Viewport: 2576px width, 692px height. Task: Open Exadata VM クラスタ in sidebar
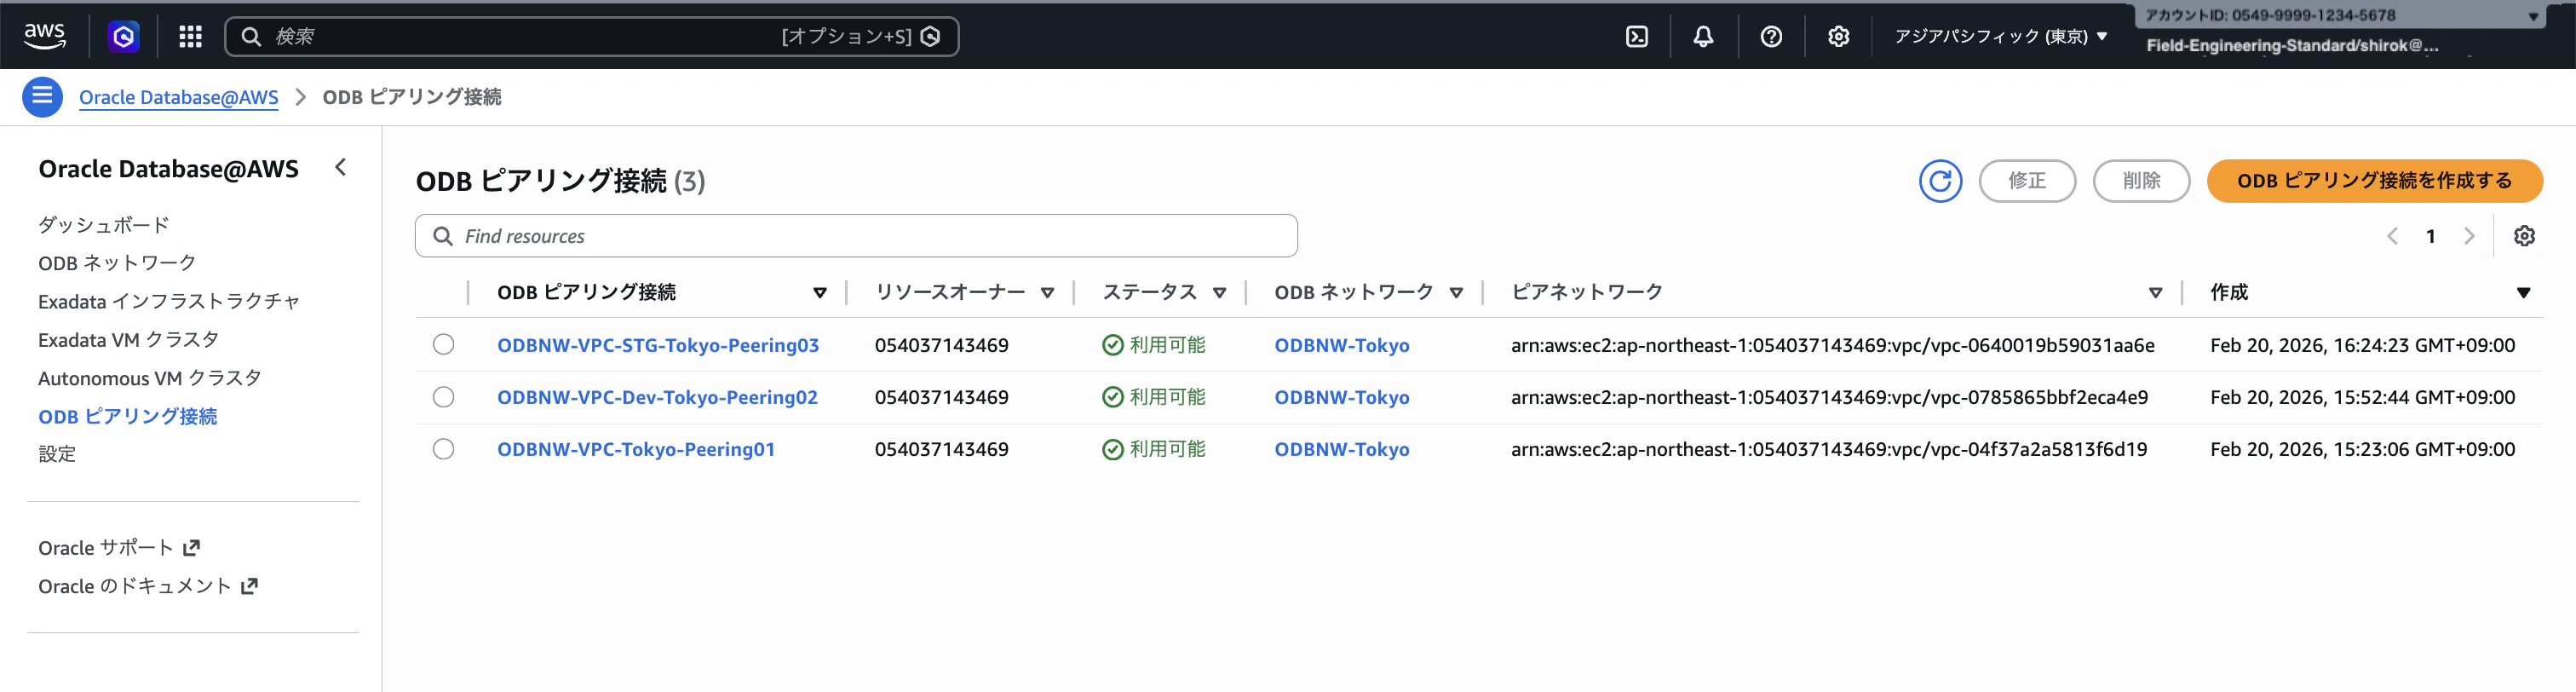point(128,340)
